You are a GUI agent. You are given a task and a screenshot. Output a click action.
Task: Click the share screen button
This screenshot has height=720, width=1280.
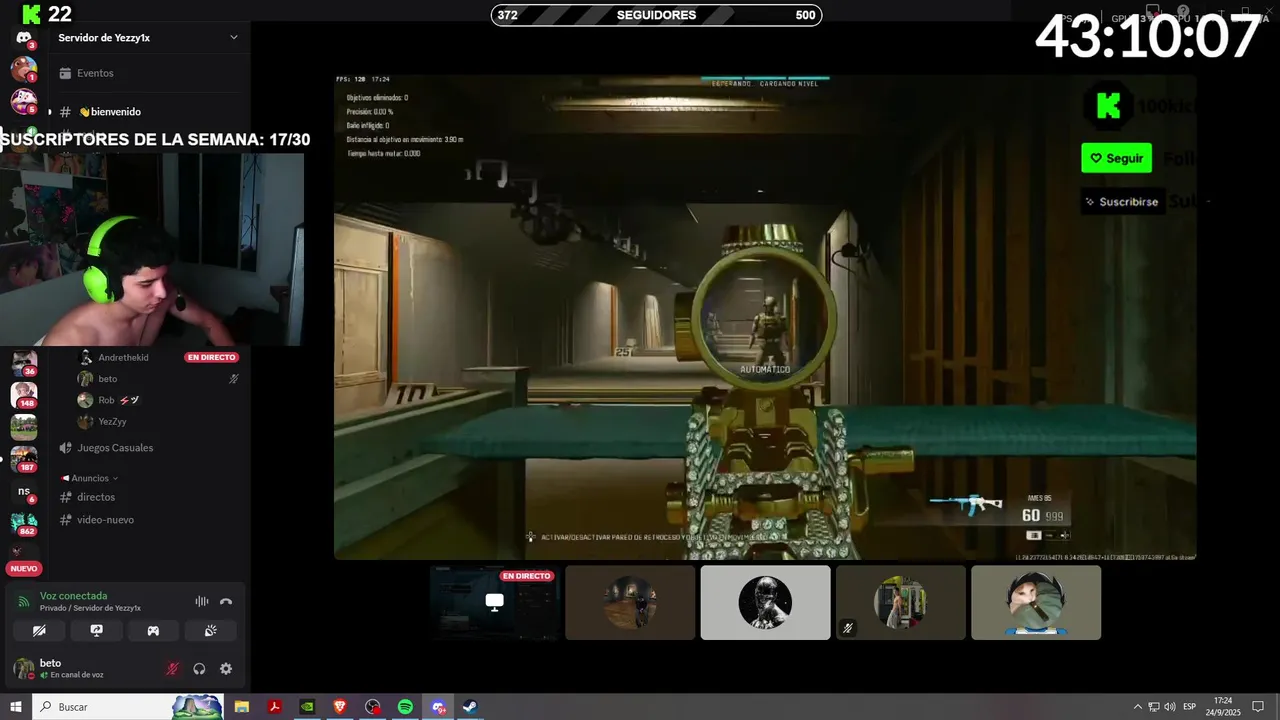pos(96,630)
